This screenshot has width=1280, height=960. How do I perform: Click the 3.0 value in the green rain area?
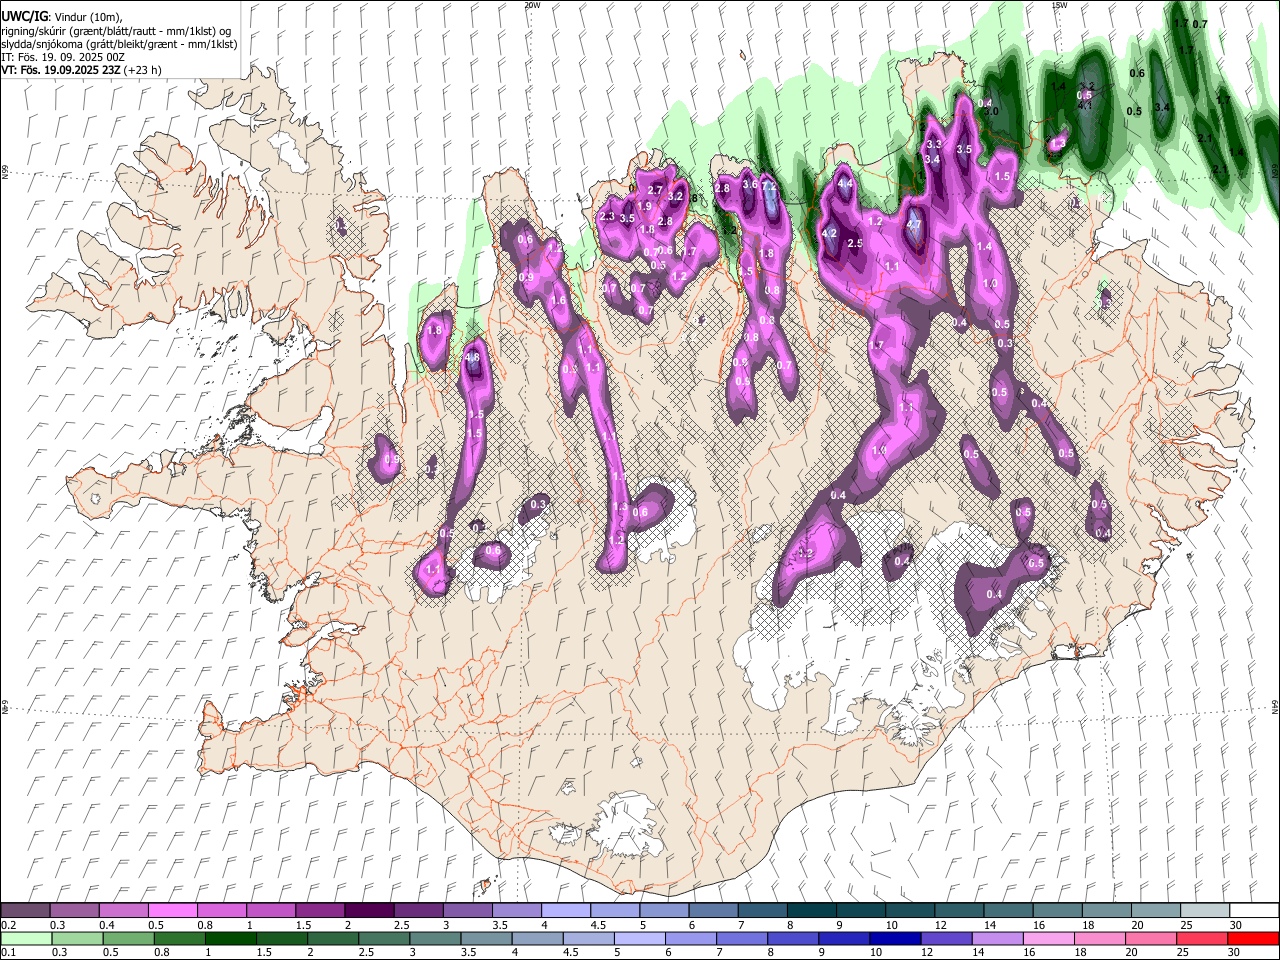coord(992,111)
